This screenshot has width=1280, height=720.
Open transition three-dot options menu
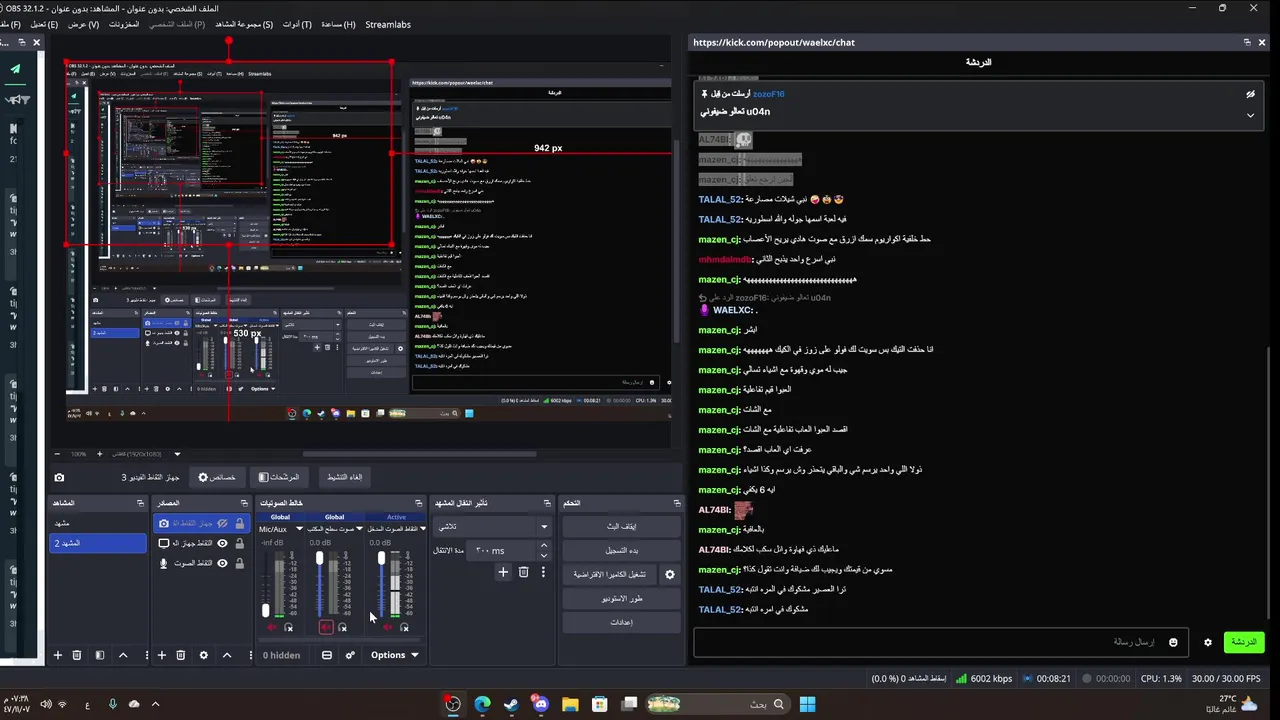coord(543,572)
